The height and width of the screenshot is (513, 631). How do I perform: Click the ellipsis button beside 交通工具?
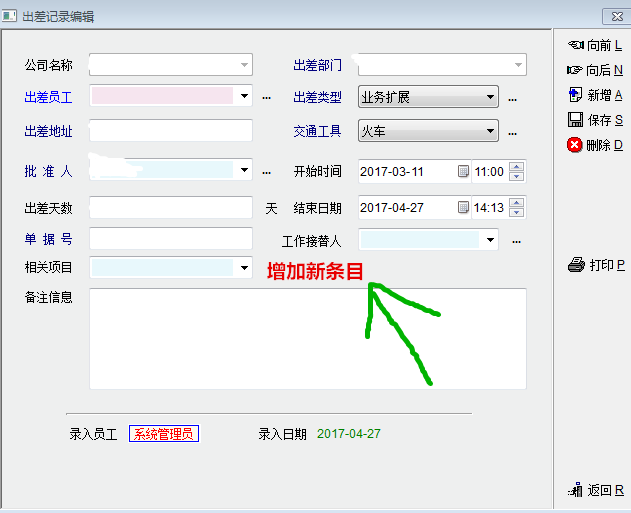[513, 132]
